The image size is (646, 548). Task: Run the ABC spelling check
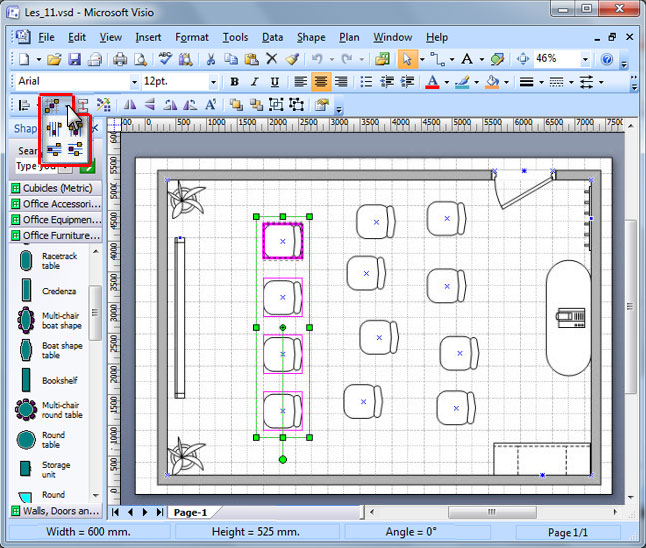click(x=165, y=59)
